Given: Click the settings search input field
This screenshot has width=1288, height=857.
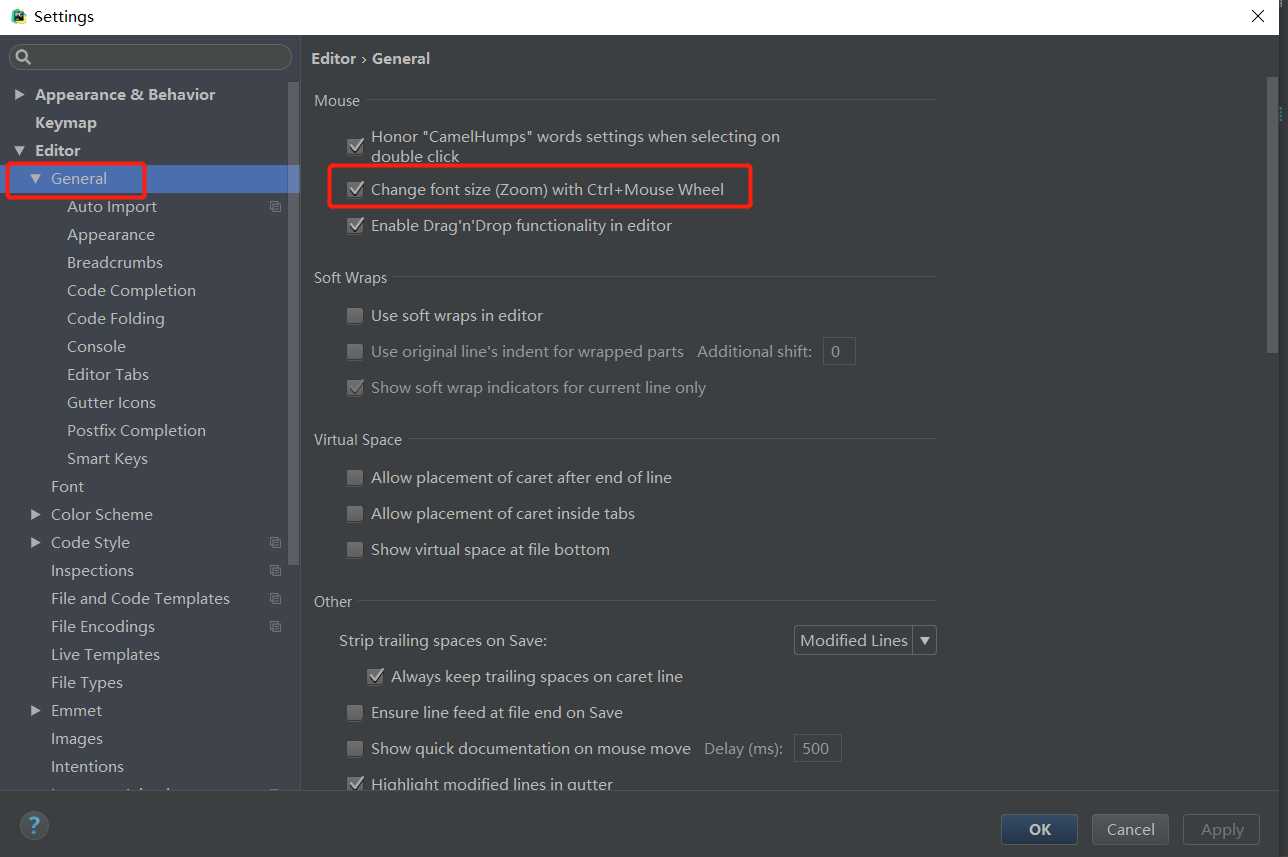Looking at the screenshot, I should [150, 57].
